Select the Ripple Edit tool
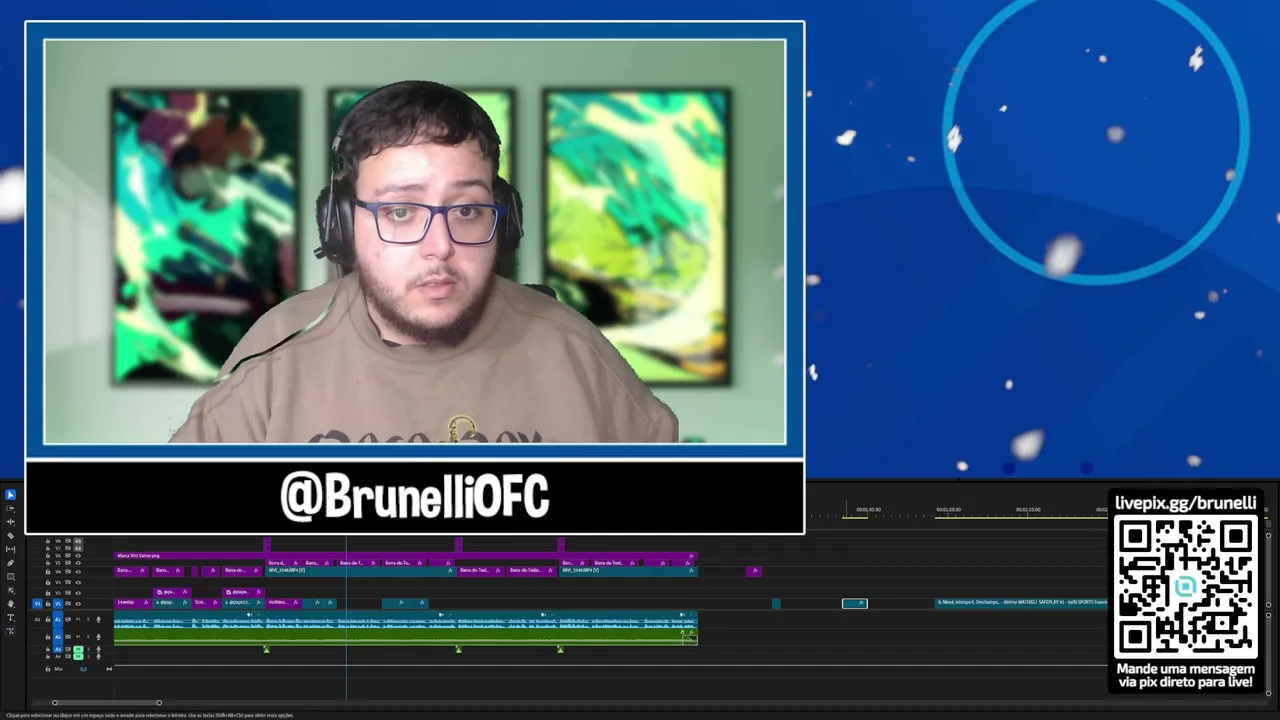 (x=11, y=522)
